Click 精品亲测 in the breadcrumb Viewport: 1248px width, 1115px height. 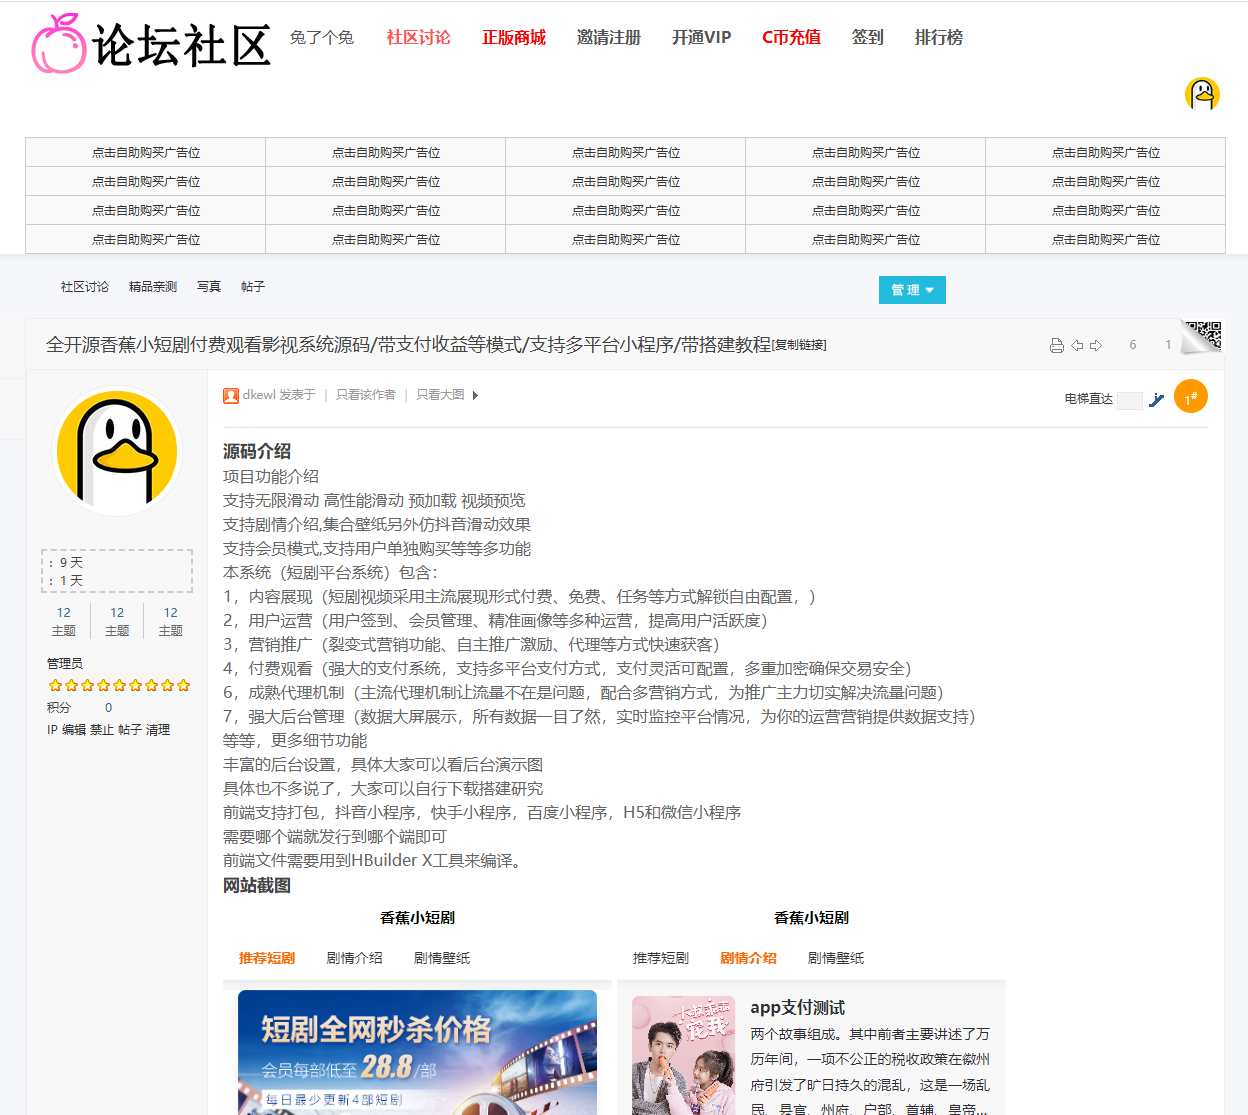tap(152, 287)
